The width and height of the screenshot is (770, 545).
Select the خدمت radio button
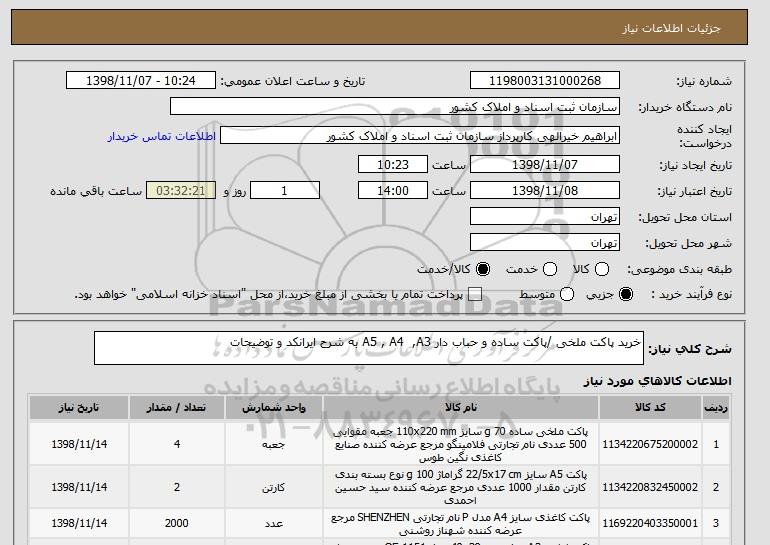550,269
